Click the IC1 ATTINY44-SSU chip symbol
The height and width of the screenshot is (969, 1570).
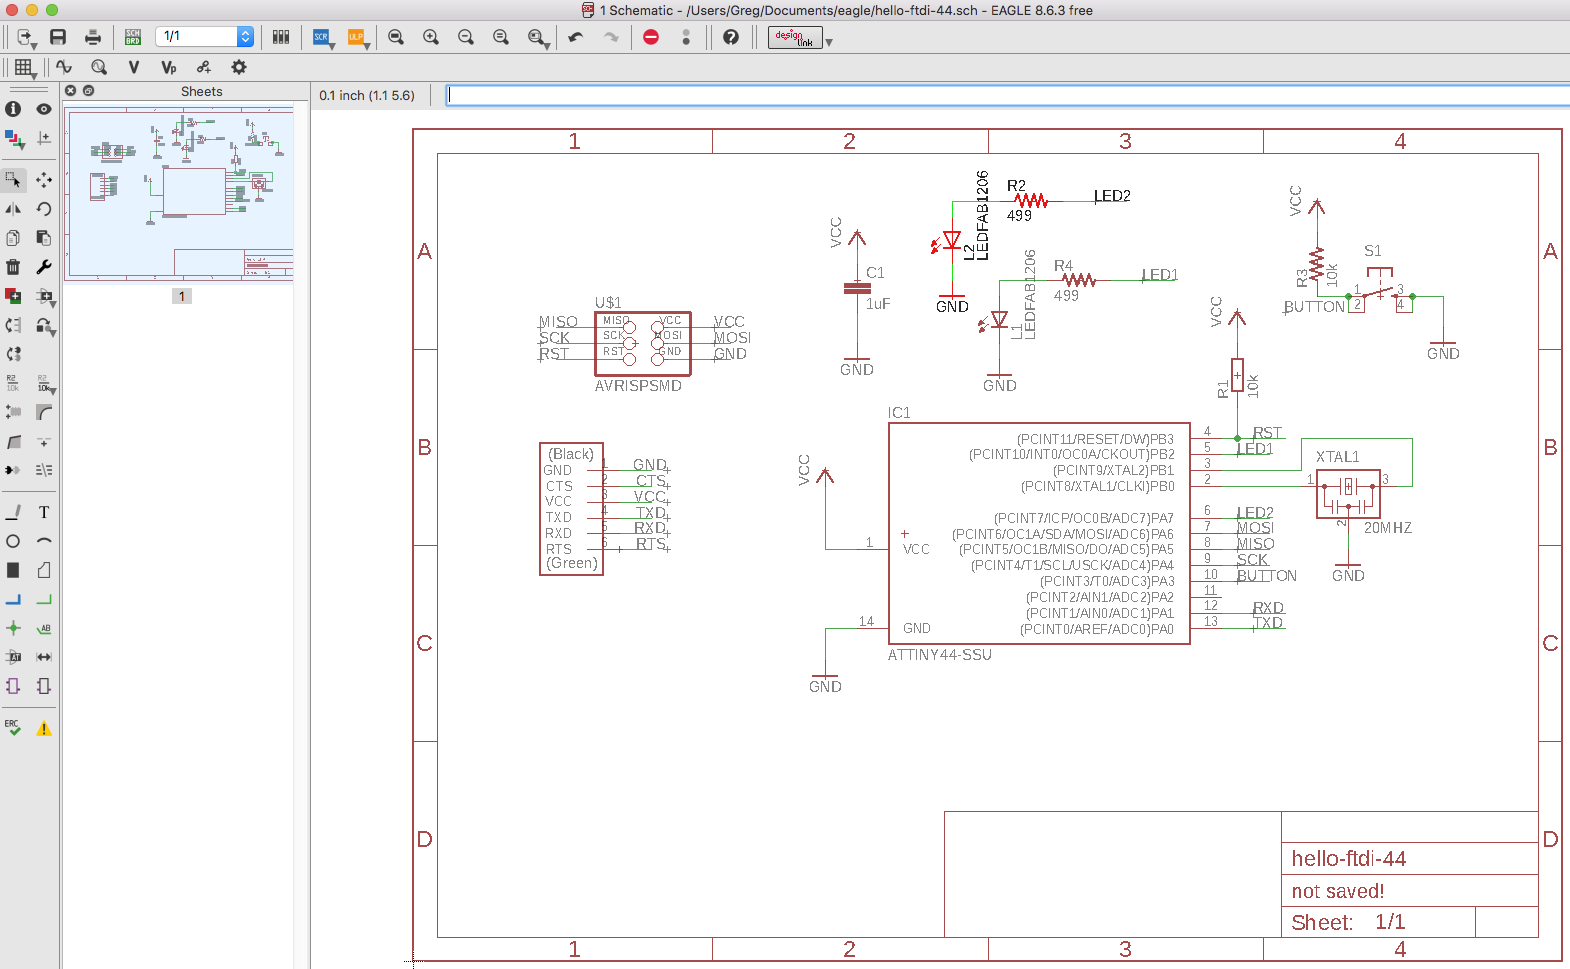tap(1039, 533)
